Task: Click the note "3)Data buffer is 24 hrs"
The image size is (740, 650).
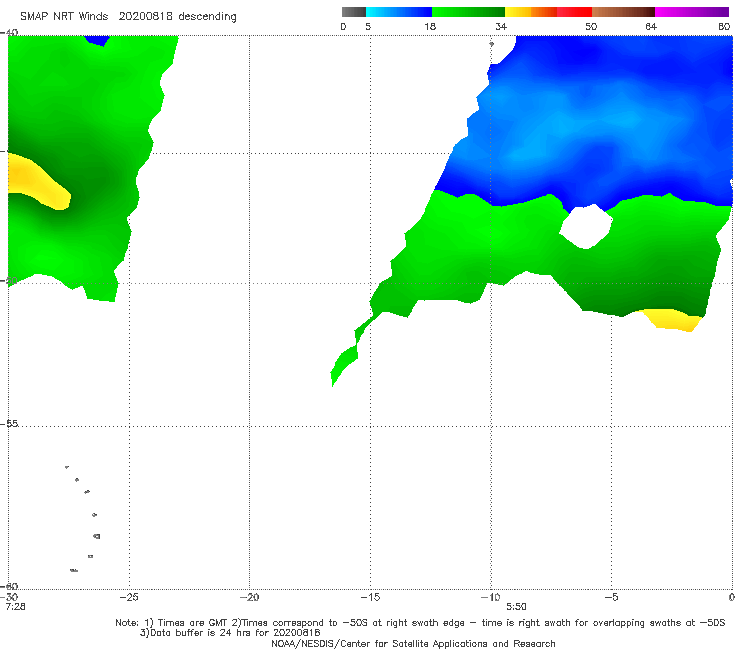Action: [x=229, y=633]
